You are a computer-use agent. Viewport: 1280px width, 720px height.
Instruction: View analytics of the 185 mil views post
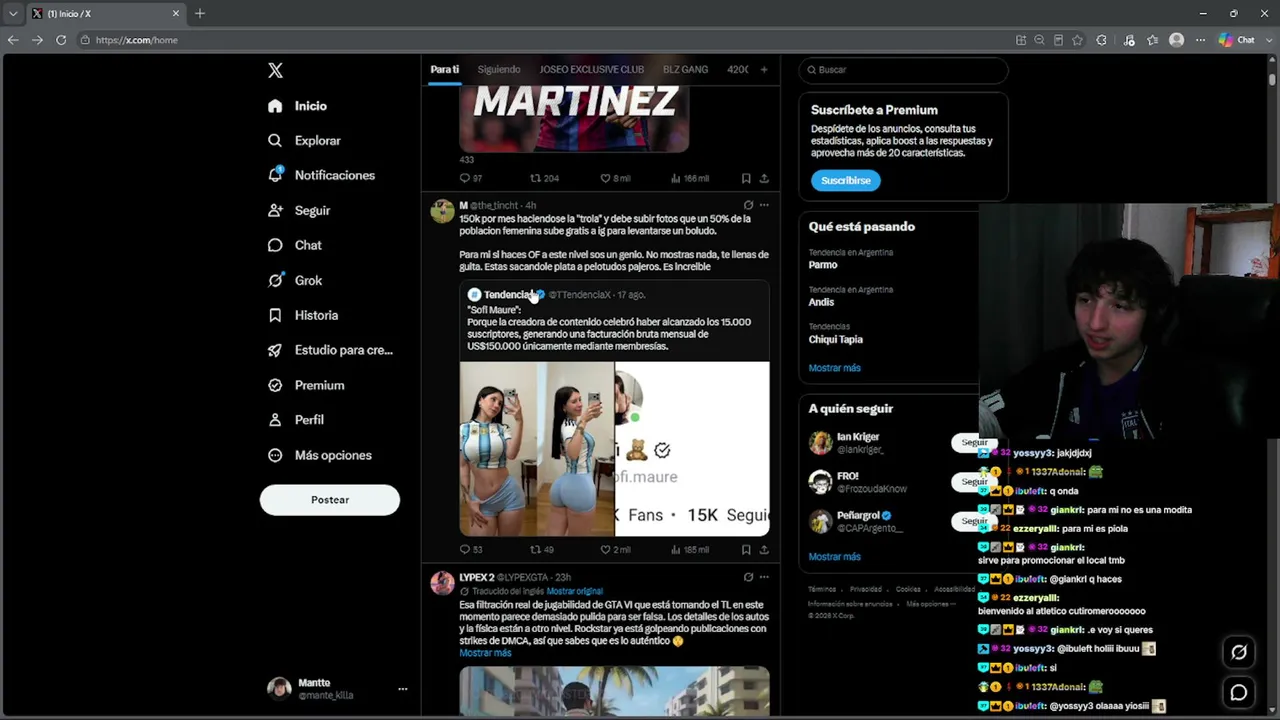pyautogui.click(x=690, y=549)
